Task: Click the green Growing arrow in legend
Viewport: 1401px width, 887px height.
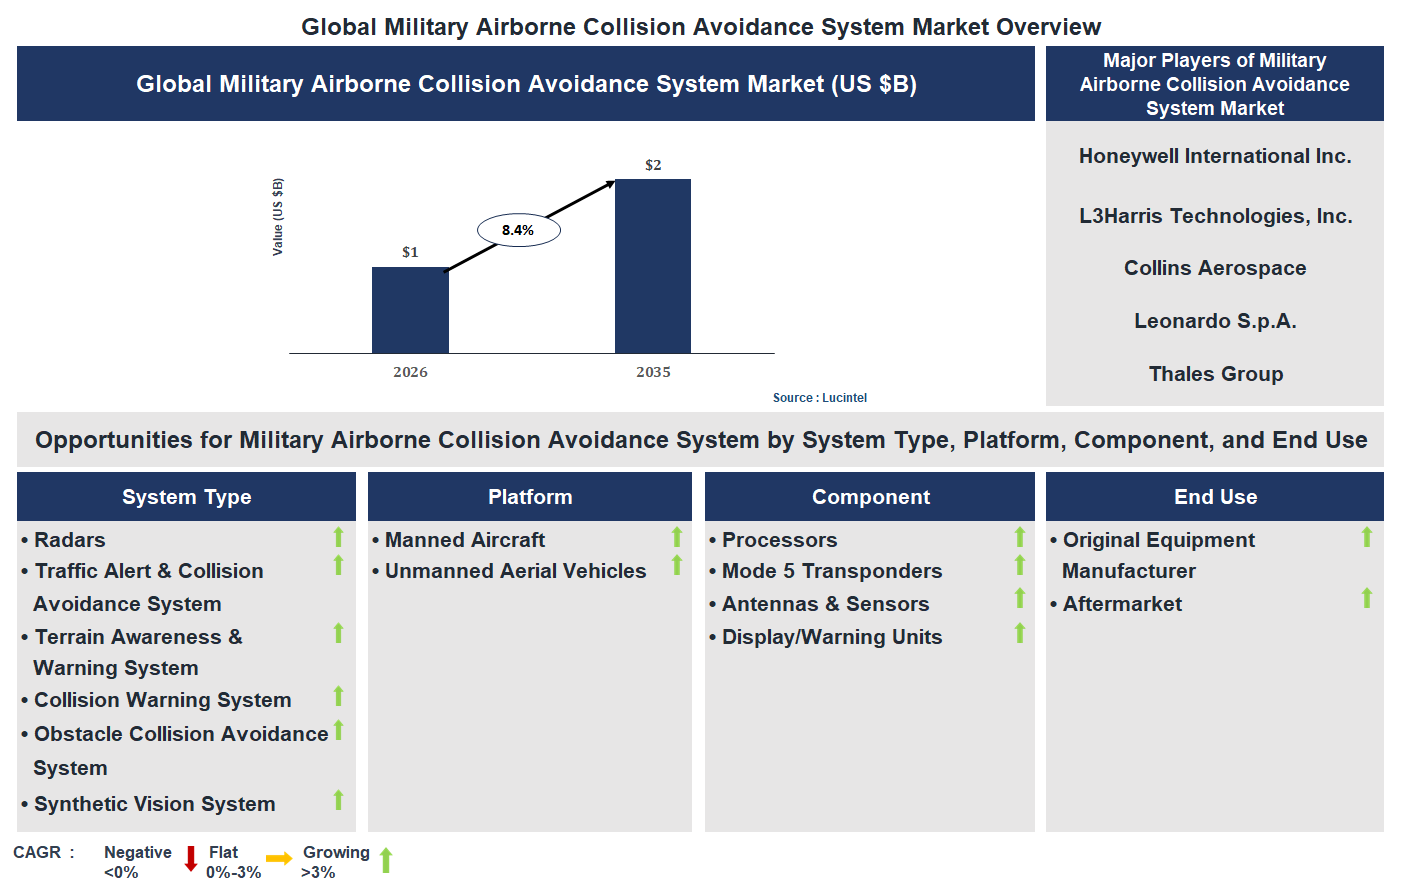Action: point(384,860)
